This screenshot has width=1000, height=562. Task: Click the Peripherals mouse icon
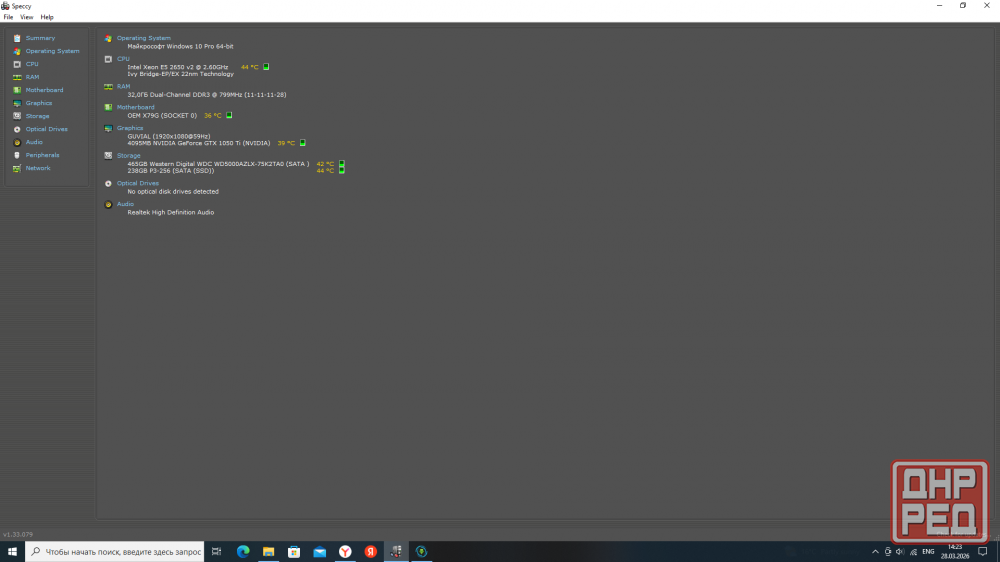click(x=17, y=155)
